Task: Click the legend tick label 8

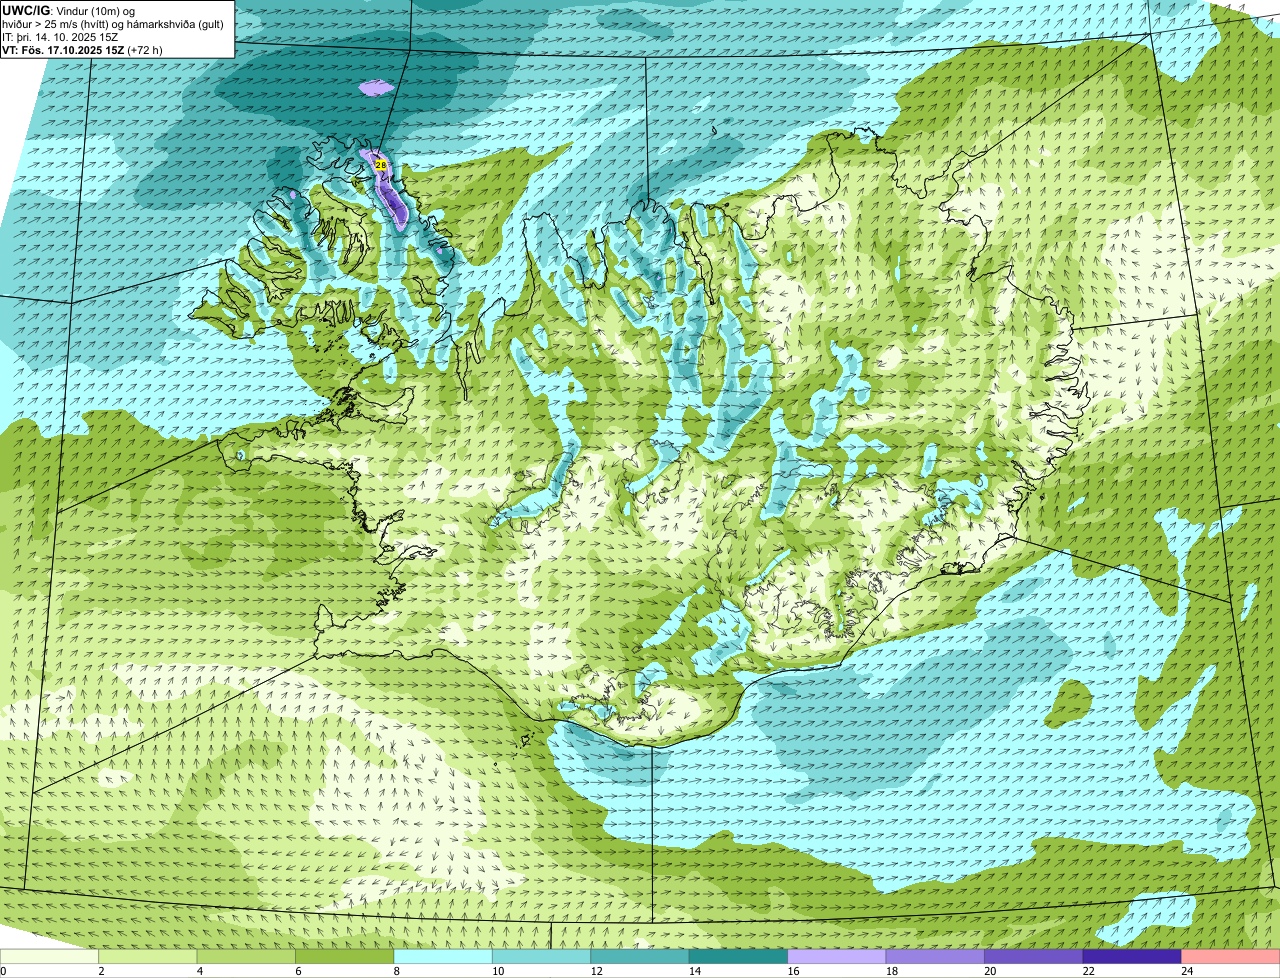Action: pyautogui.click(x=396, y=971)
